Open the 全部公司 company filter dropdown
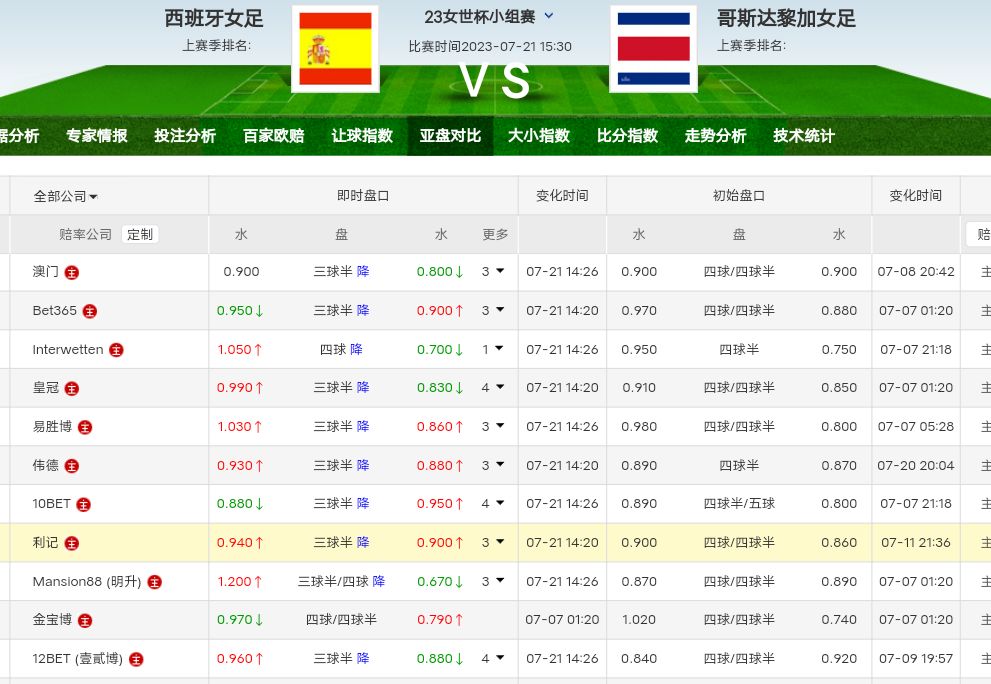The width and height of the screenshot is (991, 684). point(65,197)
